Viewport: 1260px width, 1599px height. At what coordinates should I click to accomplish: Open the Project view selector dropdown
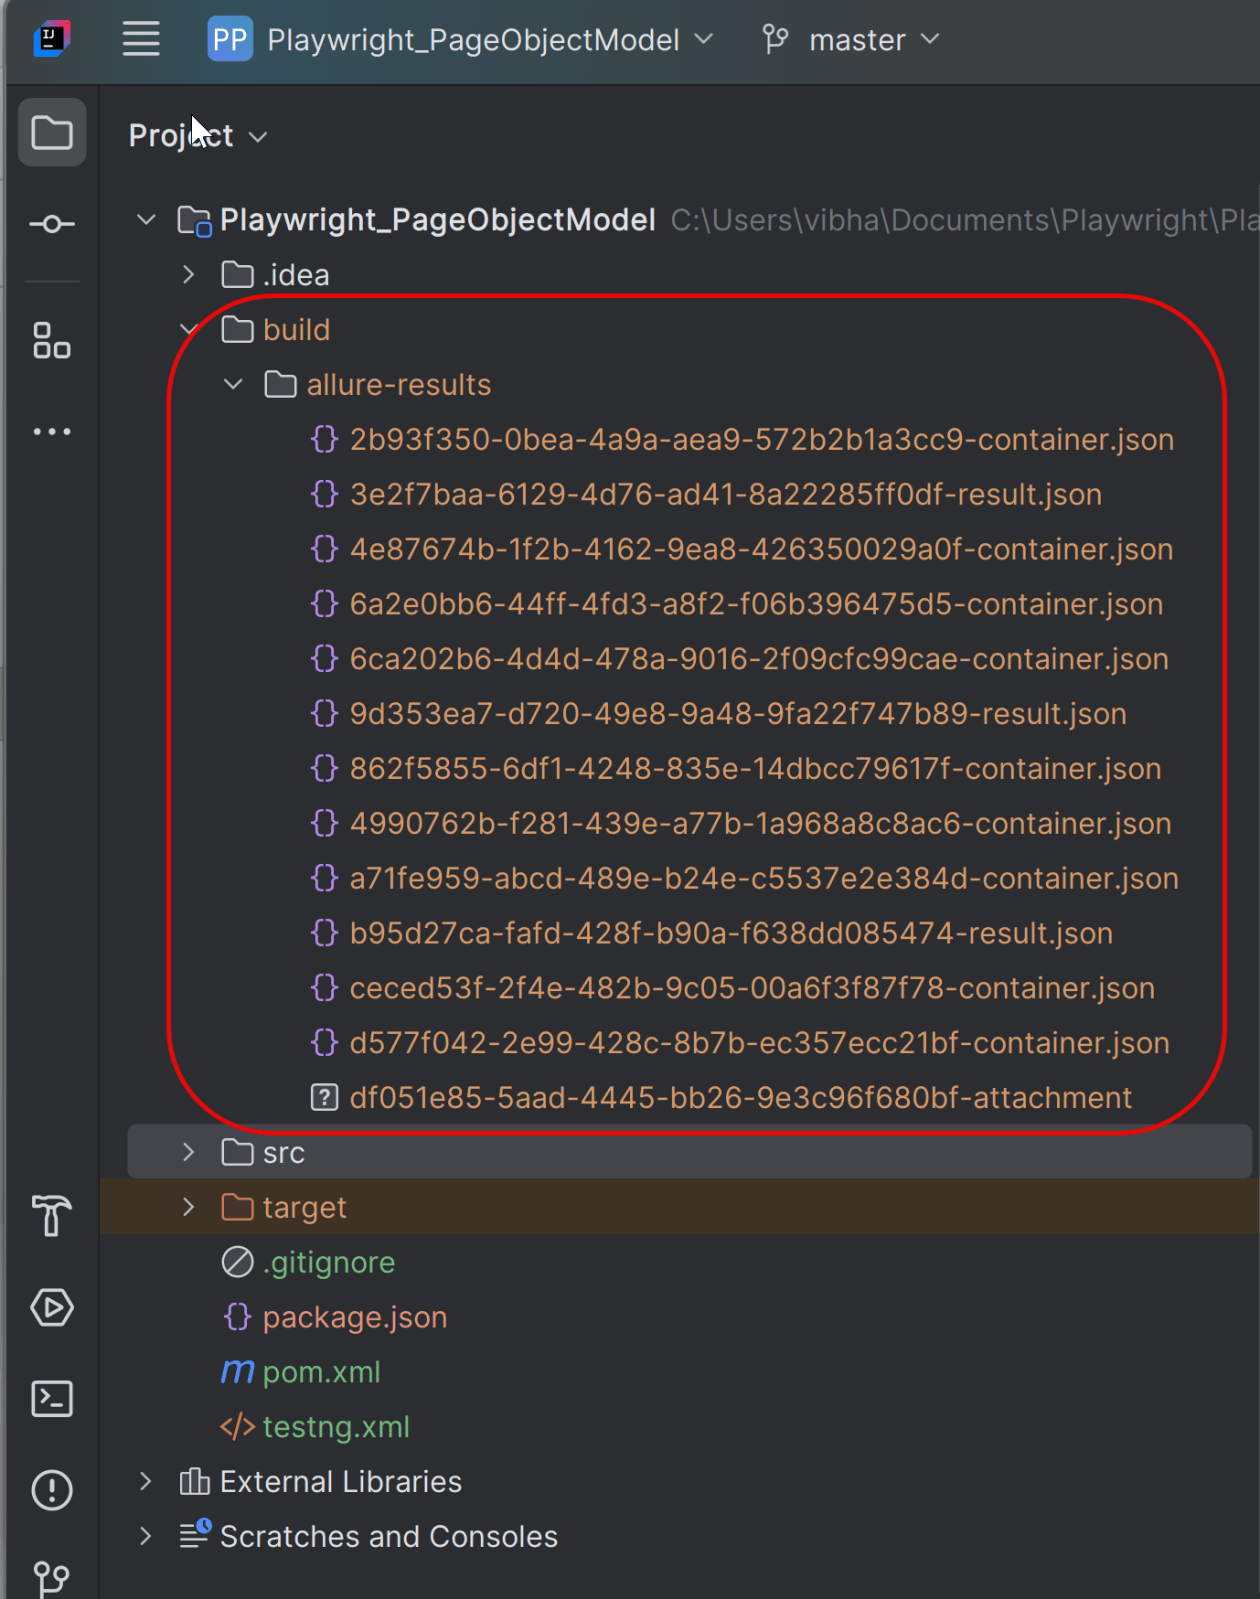[197, 135]
